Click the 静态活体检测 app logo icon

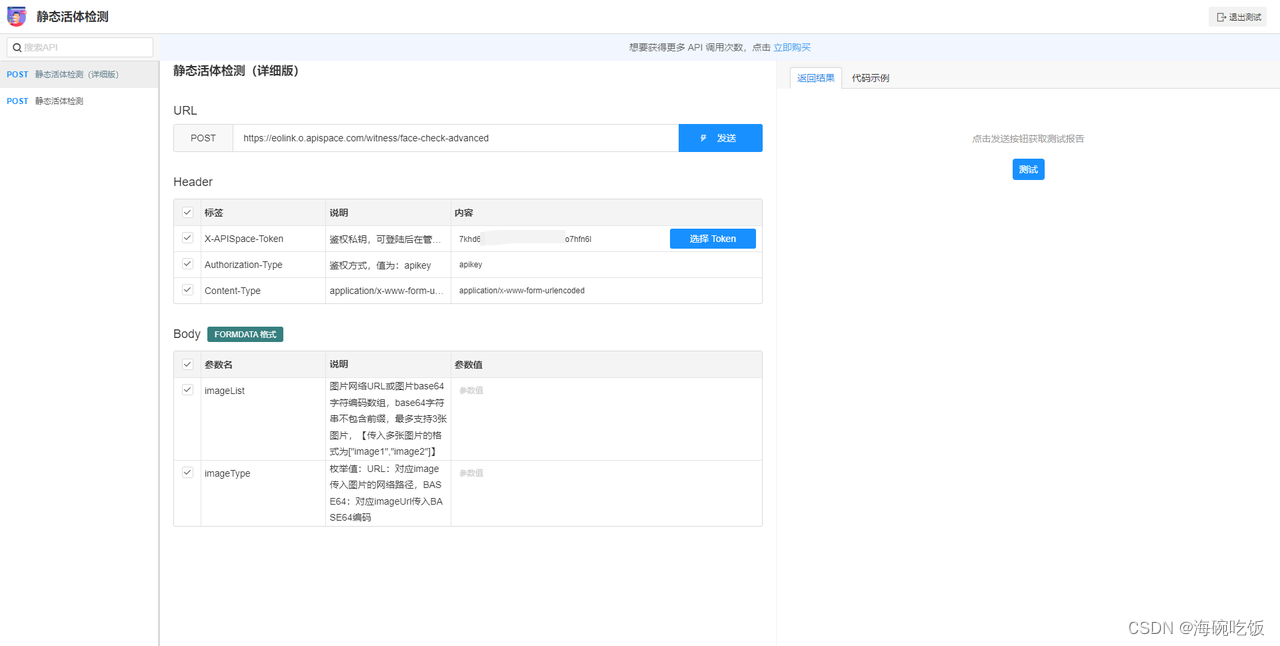16,16
